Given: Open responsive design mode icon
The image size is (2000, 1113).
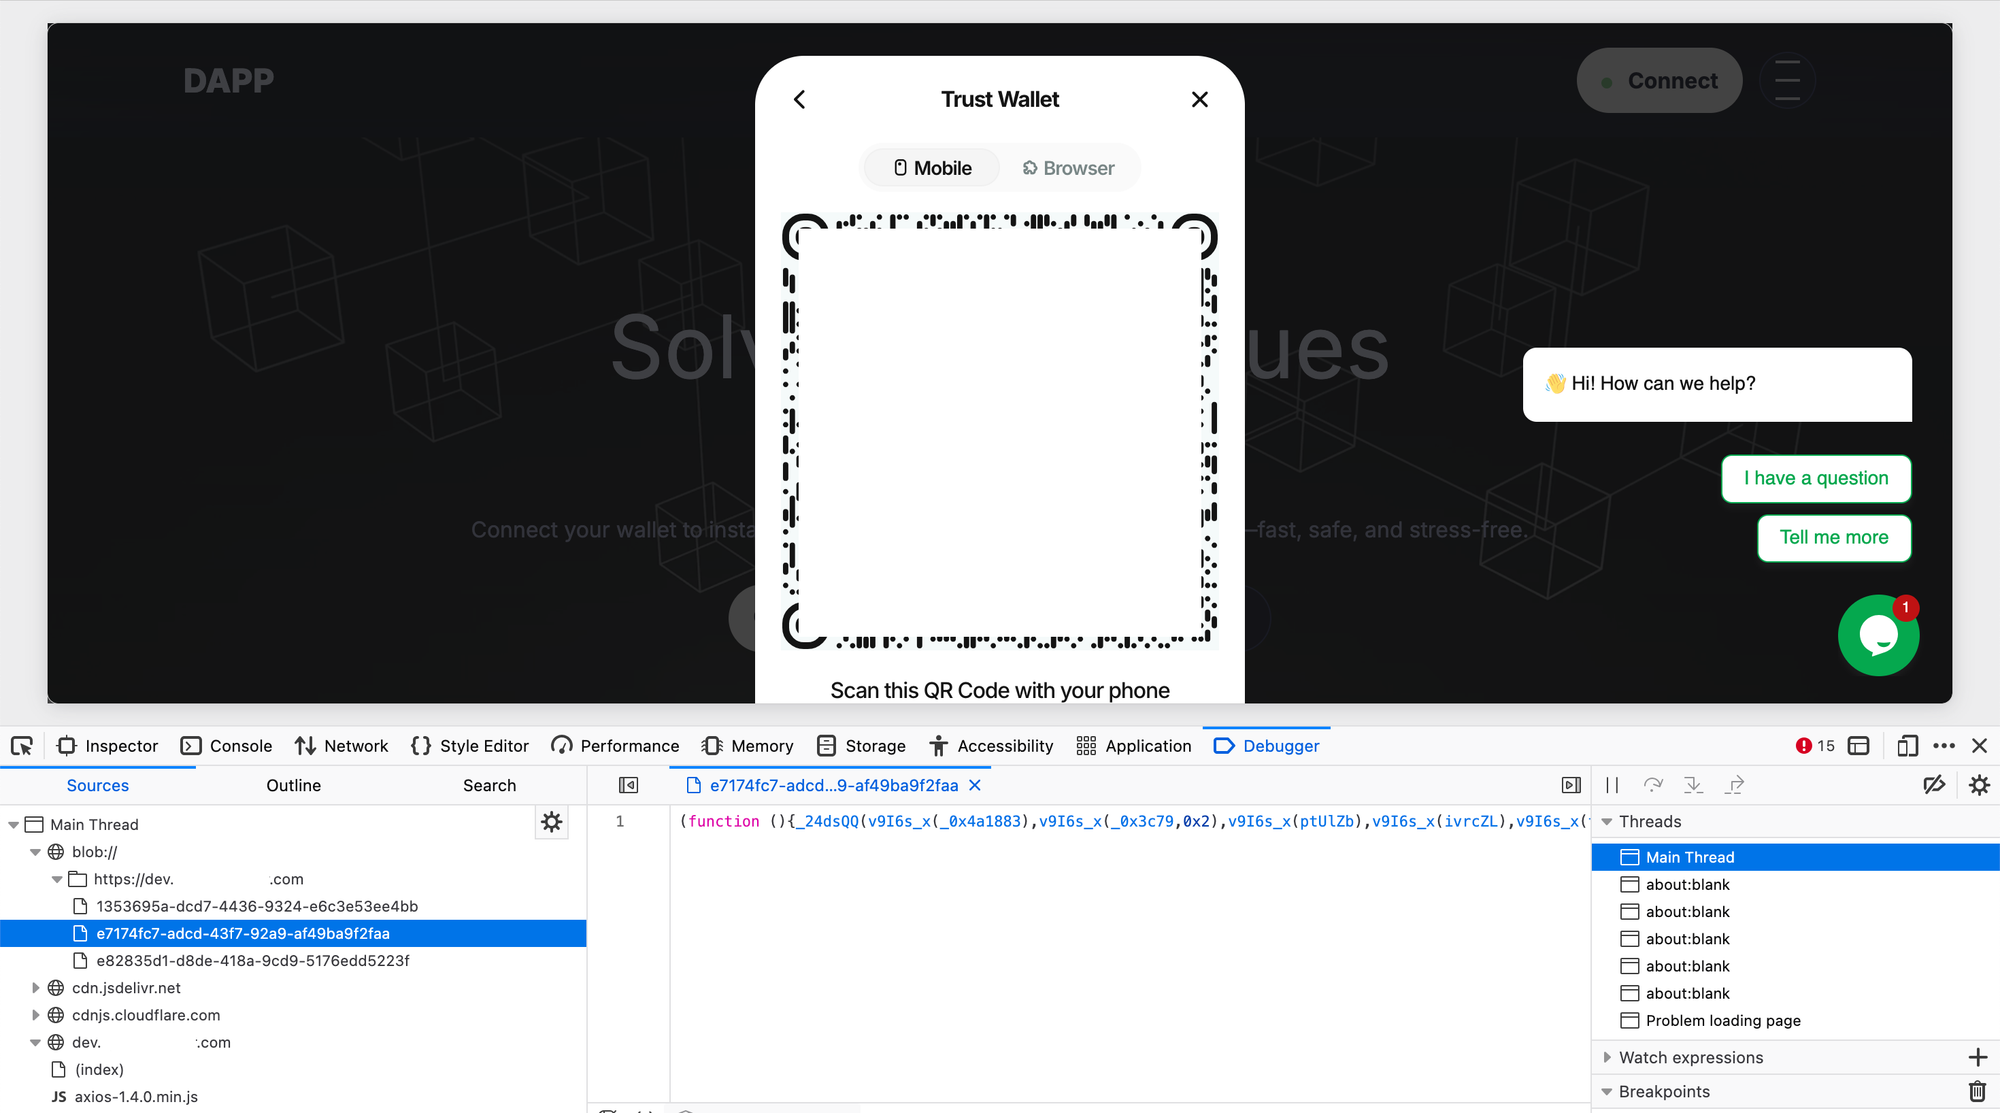Looking at the screenshot, I should tap(1907, 746).
